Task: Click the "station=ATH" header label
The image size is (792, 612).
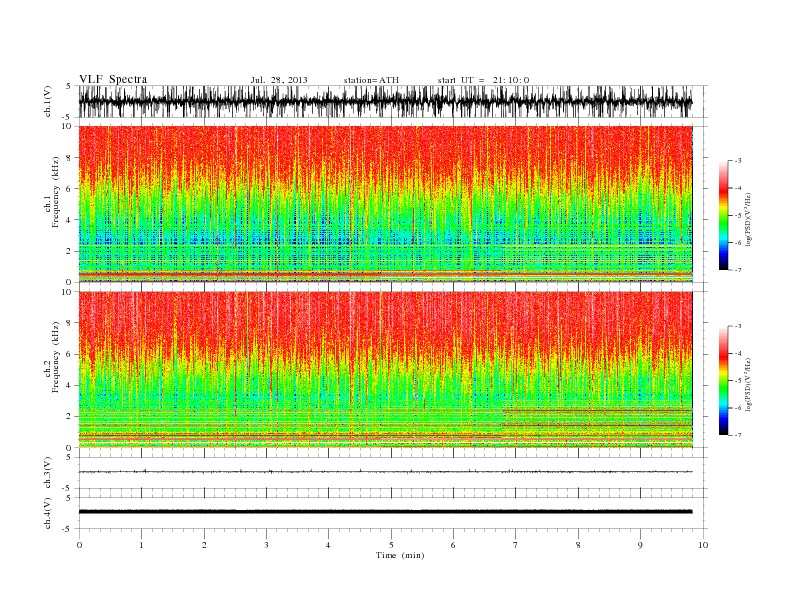Action: point(371,80)
